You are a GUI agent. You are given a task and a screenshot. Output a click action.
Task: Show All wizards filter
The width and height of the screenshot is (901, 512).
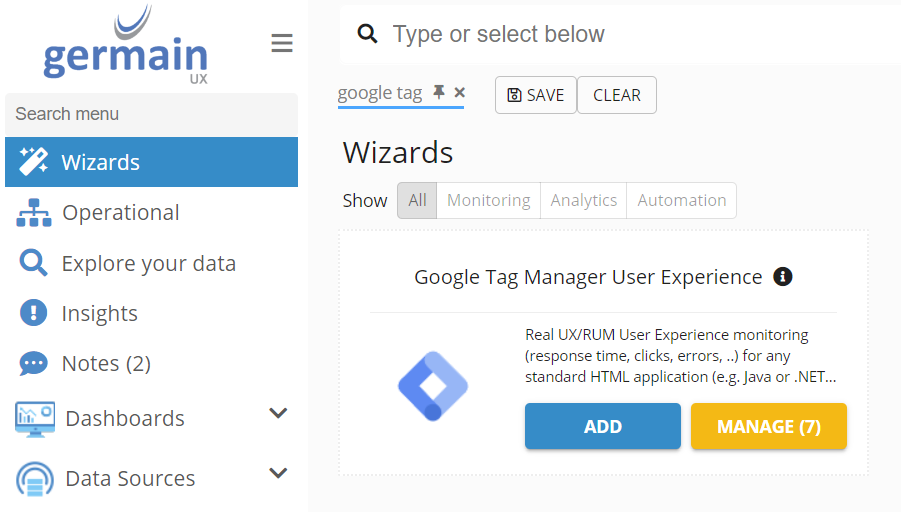[417, 200]
